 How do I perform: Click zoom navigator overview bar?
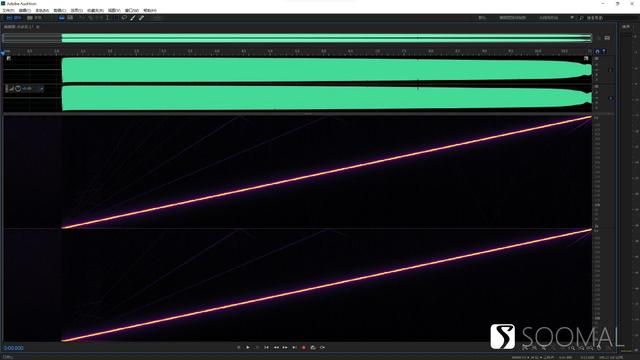pyautogui.click(x=298, y=38)
